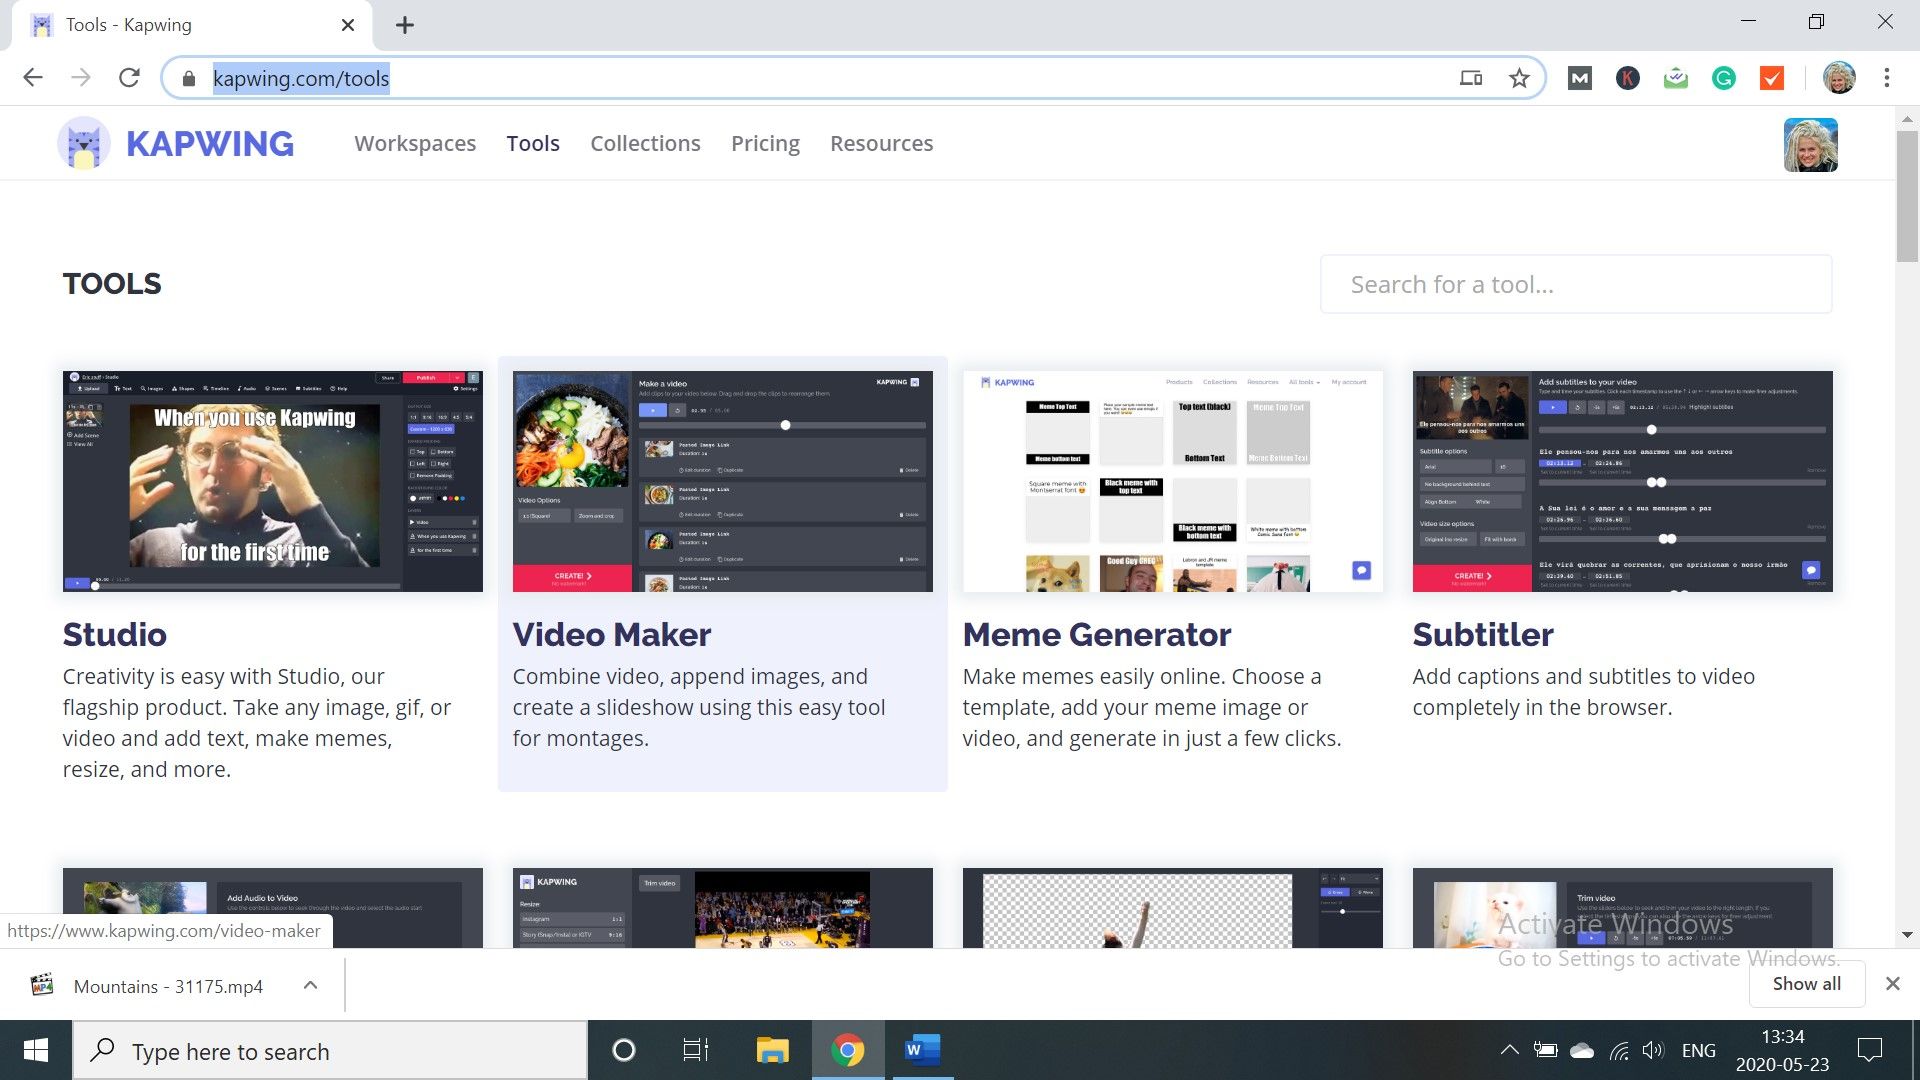Reload the page with refresh icon

coord(129,78)
